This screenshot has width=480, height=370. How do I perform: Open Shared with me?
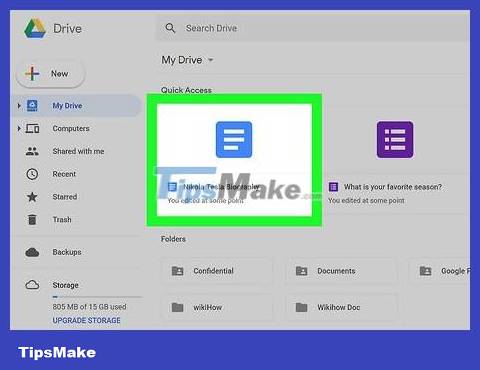(78, 151)
